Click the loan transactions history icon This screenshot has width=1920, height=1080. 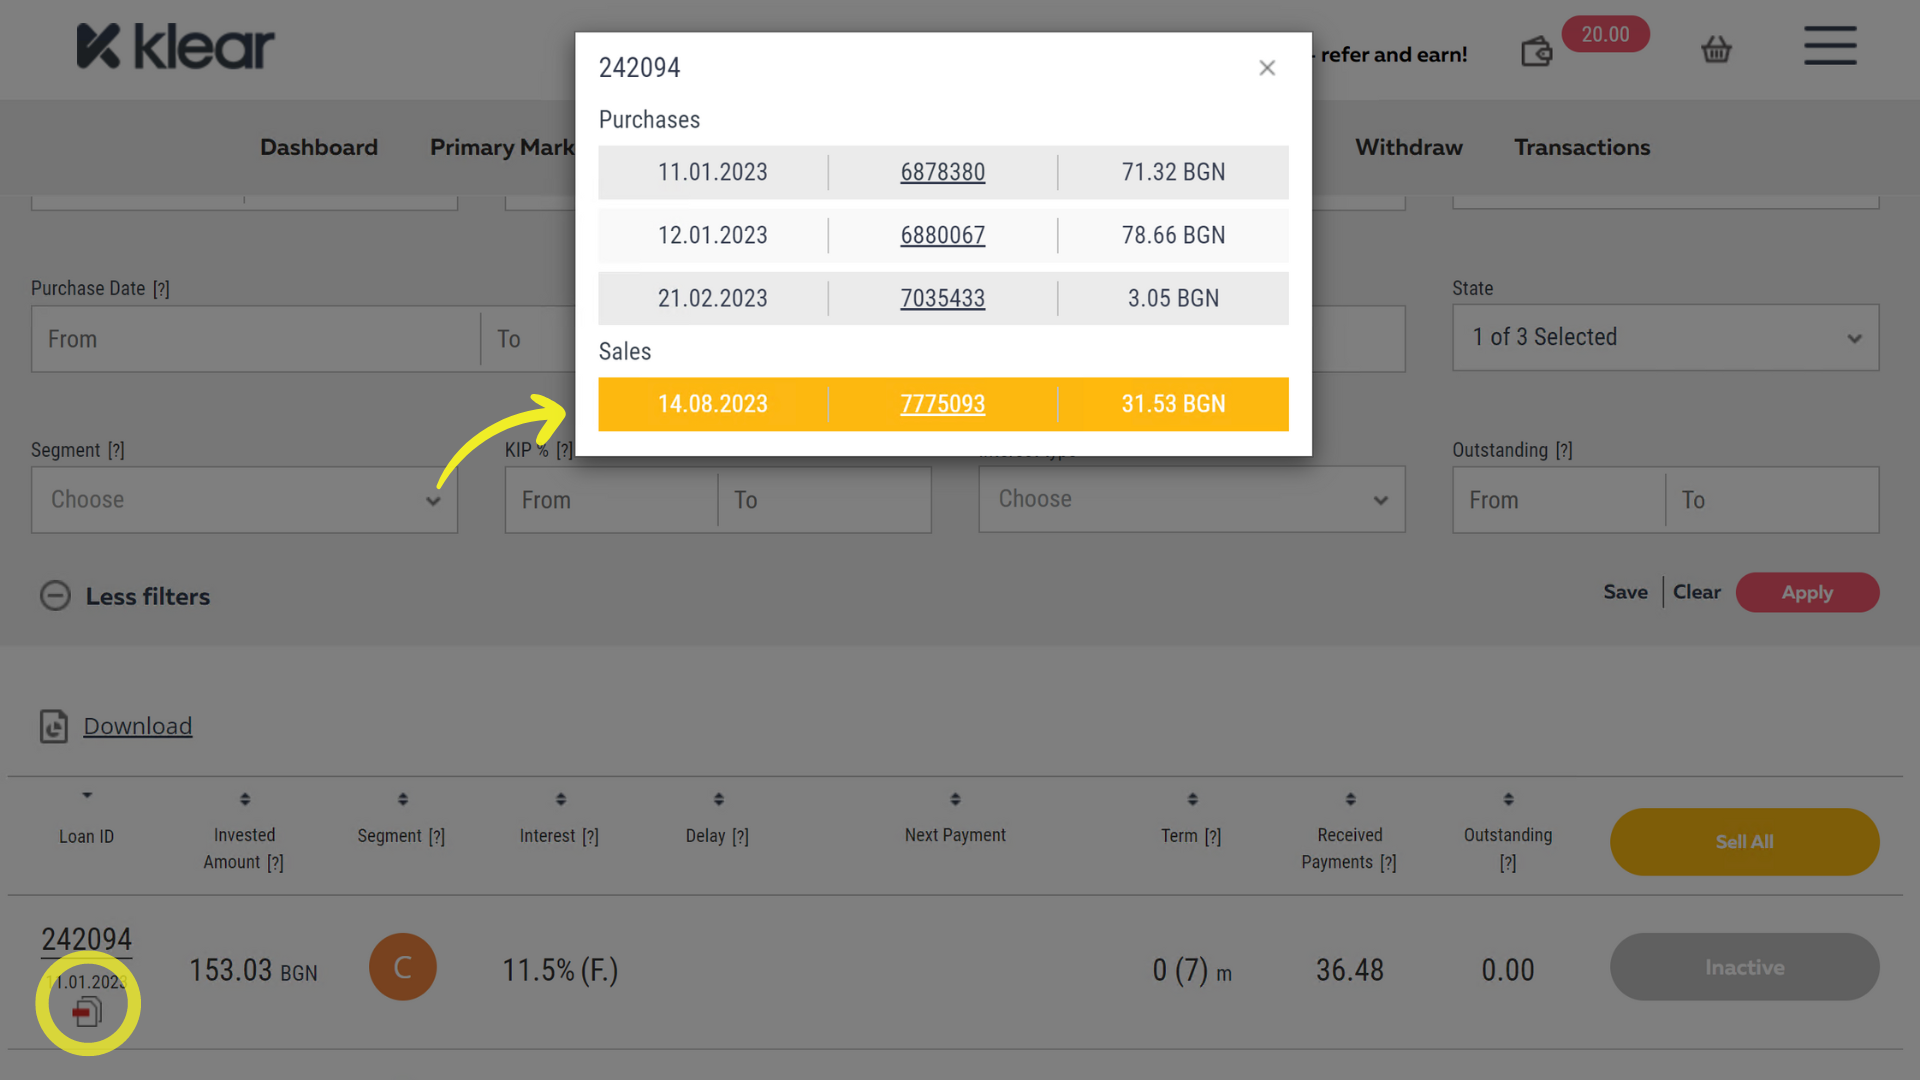88,1012
